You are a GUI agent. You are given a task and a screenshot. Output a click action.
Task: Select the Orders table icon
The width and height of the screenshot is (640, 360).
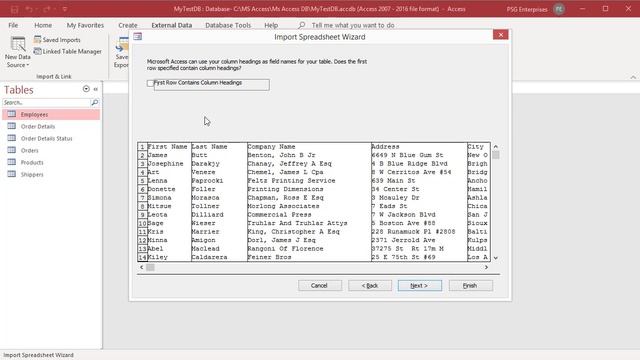click(12, 150)
